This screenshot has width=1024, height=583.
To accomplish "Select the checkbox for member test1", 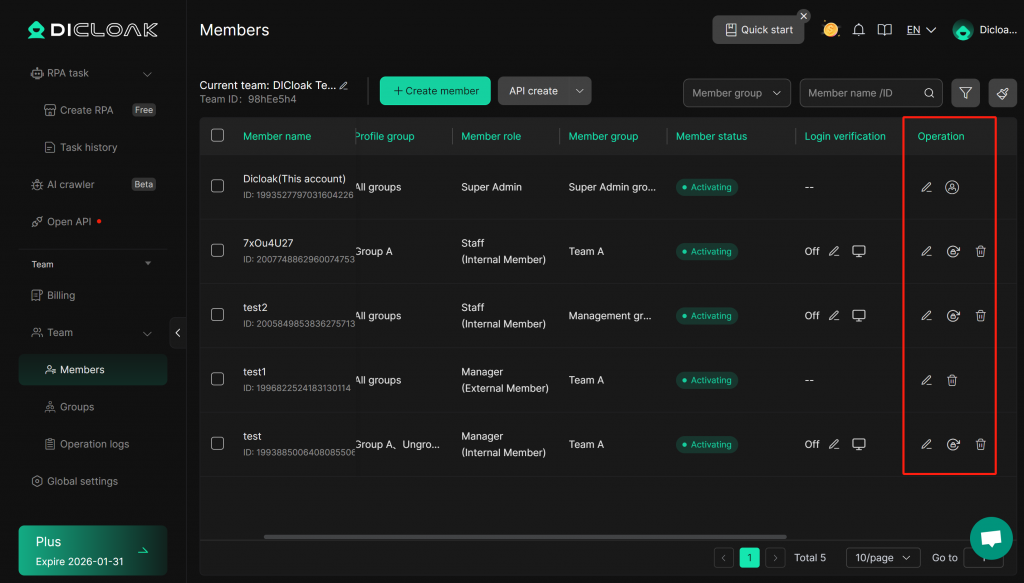I will tap(218, 379).
